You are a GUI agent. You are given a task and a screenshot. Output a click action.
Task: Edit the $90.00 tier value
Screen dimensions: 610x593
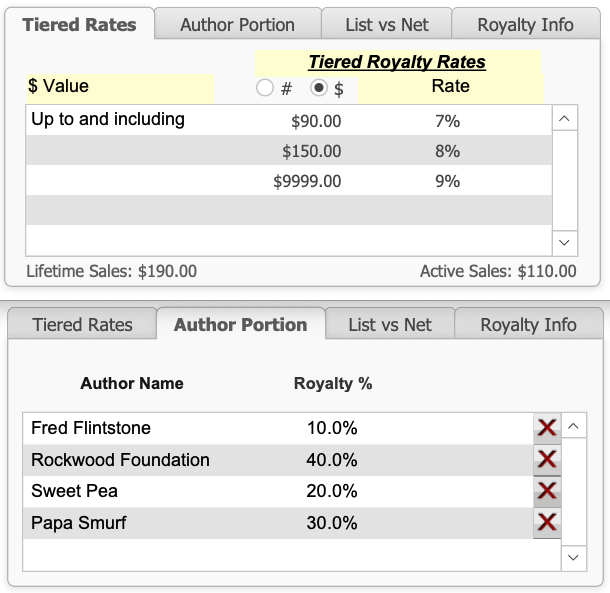click(x=316, y=122)
